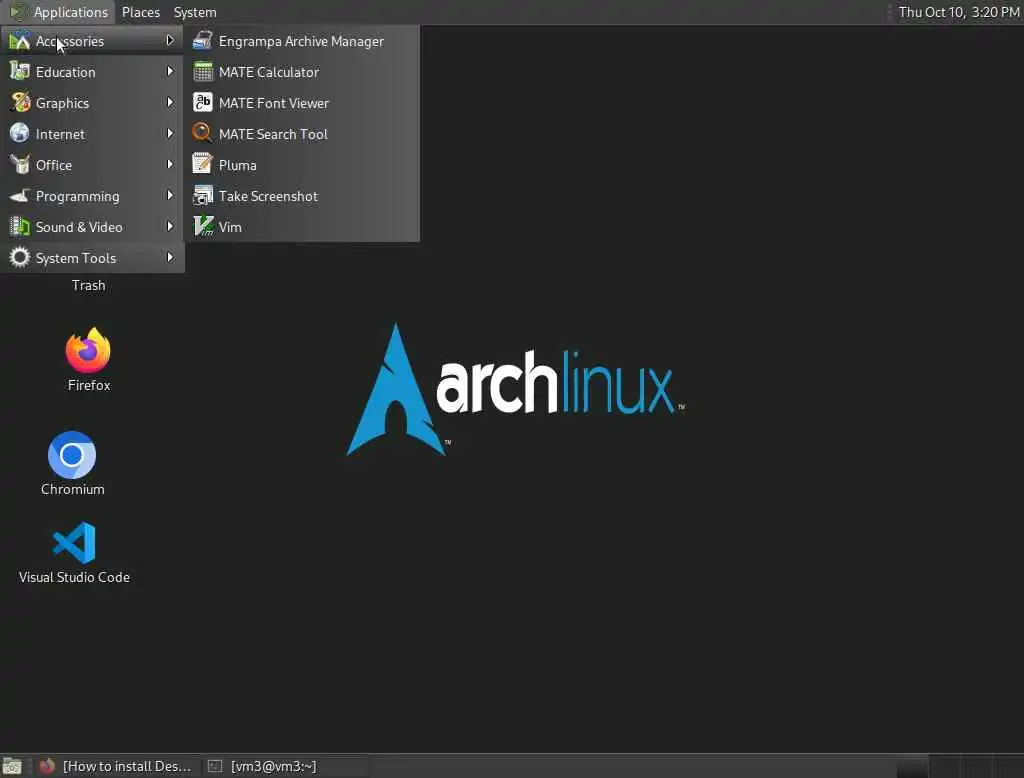Open the System menu
The height and width of the screenshot is (778, 1024).
tap(195, 12)
